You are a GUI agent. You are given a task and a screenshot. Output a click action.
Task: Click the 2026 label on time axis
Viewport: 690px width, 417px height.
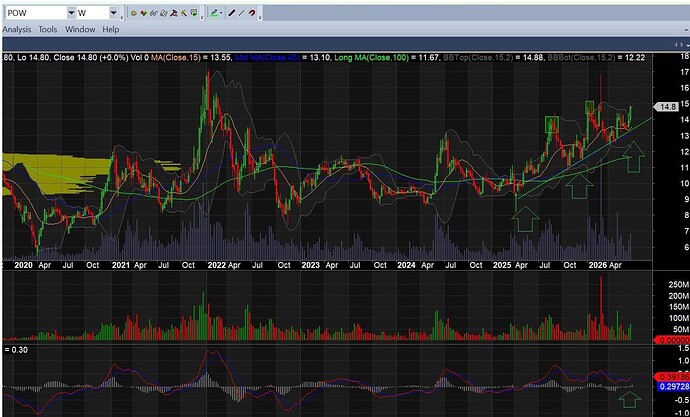coord(598,265)
